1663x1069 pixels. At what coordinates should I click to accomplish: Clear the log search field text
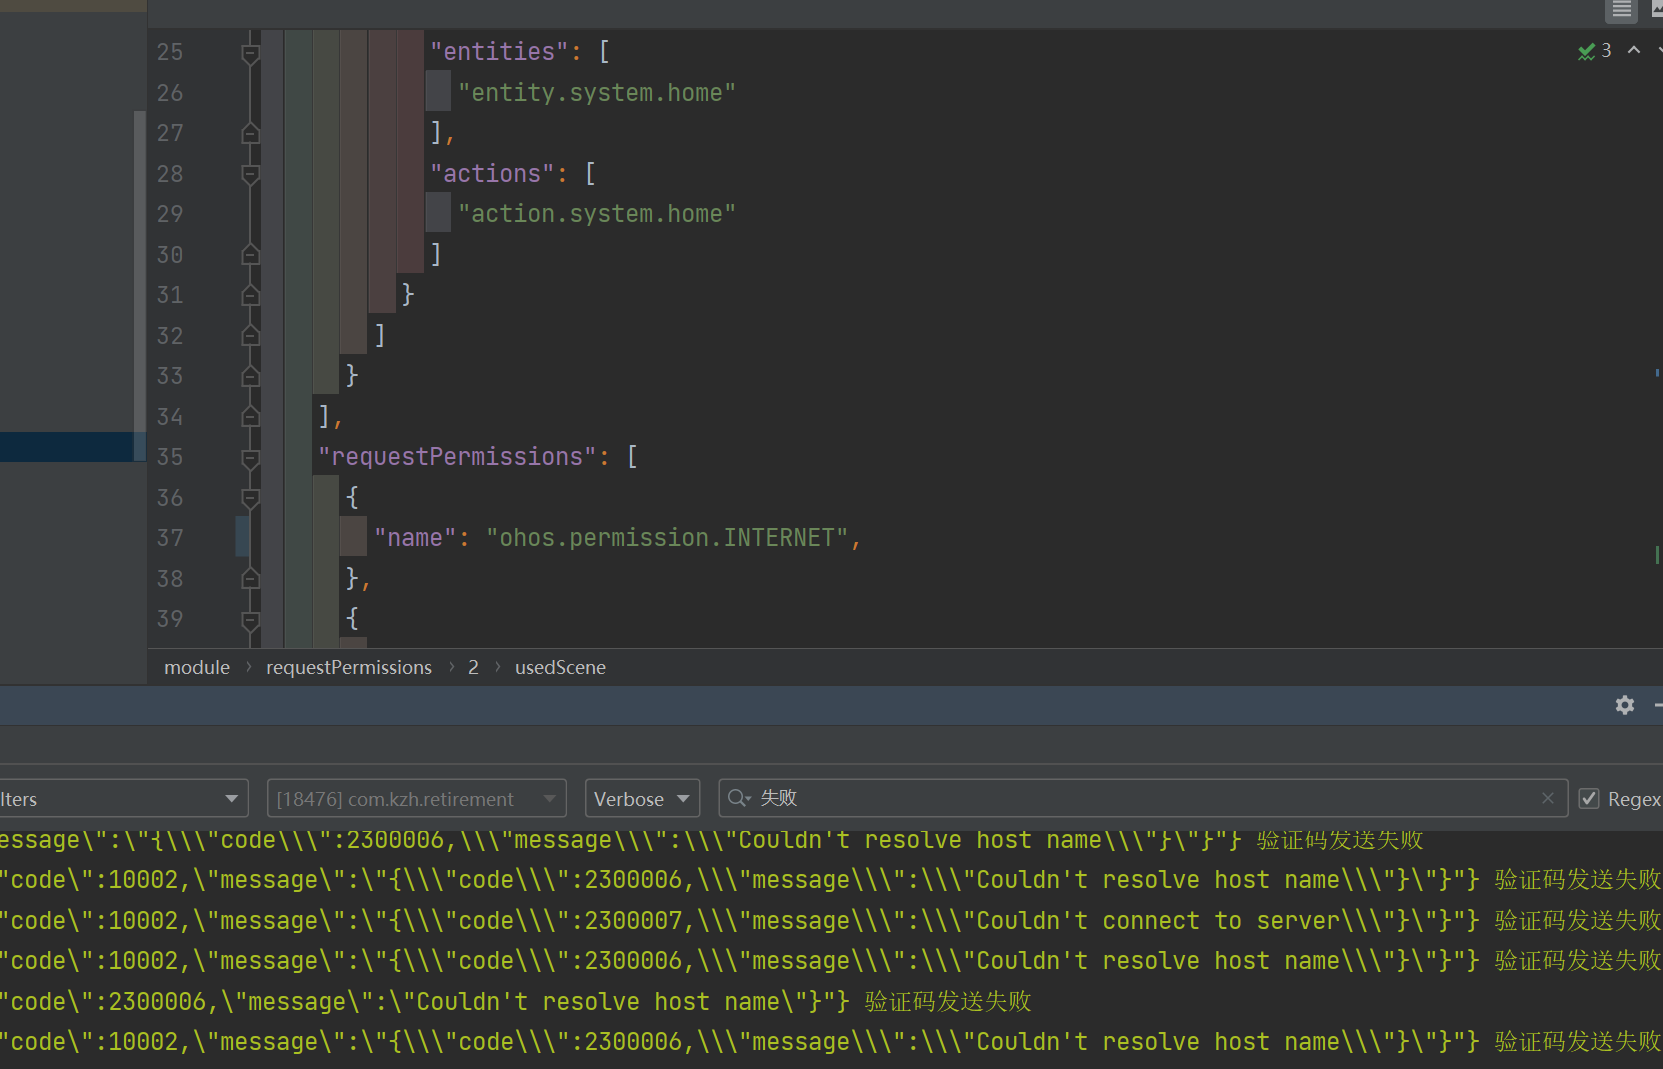click(x=1548, y=798)
